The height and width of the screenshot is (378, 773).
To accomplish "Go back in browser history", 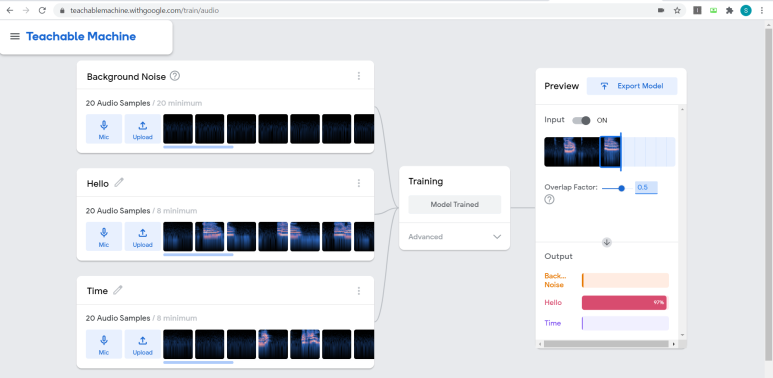I will 10,10.
